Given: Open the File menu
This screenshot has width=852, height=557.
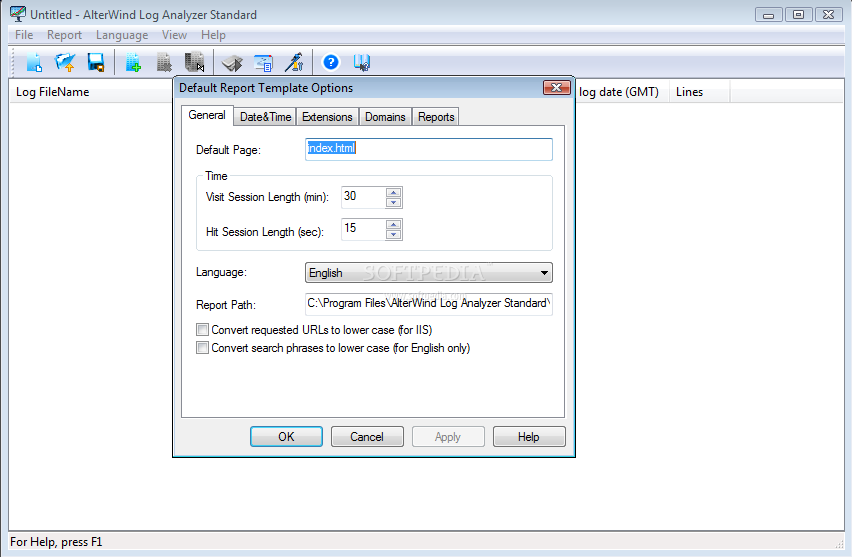Looking at the screenshot, I should pyautogui.click(x=24, y=35).
